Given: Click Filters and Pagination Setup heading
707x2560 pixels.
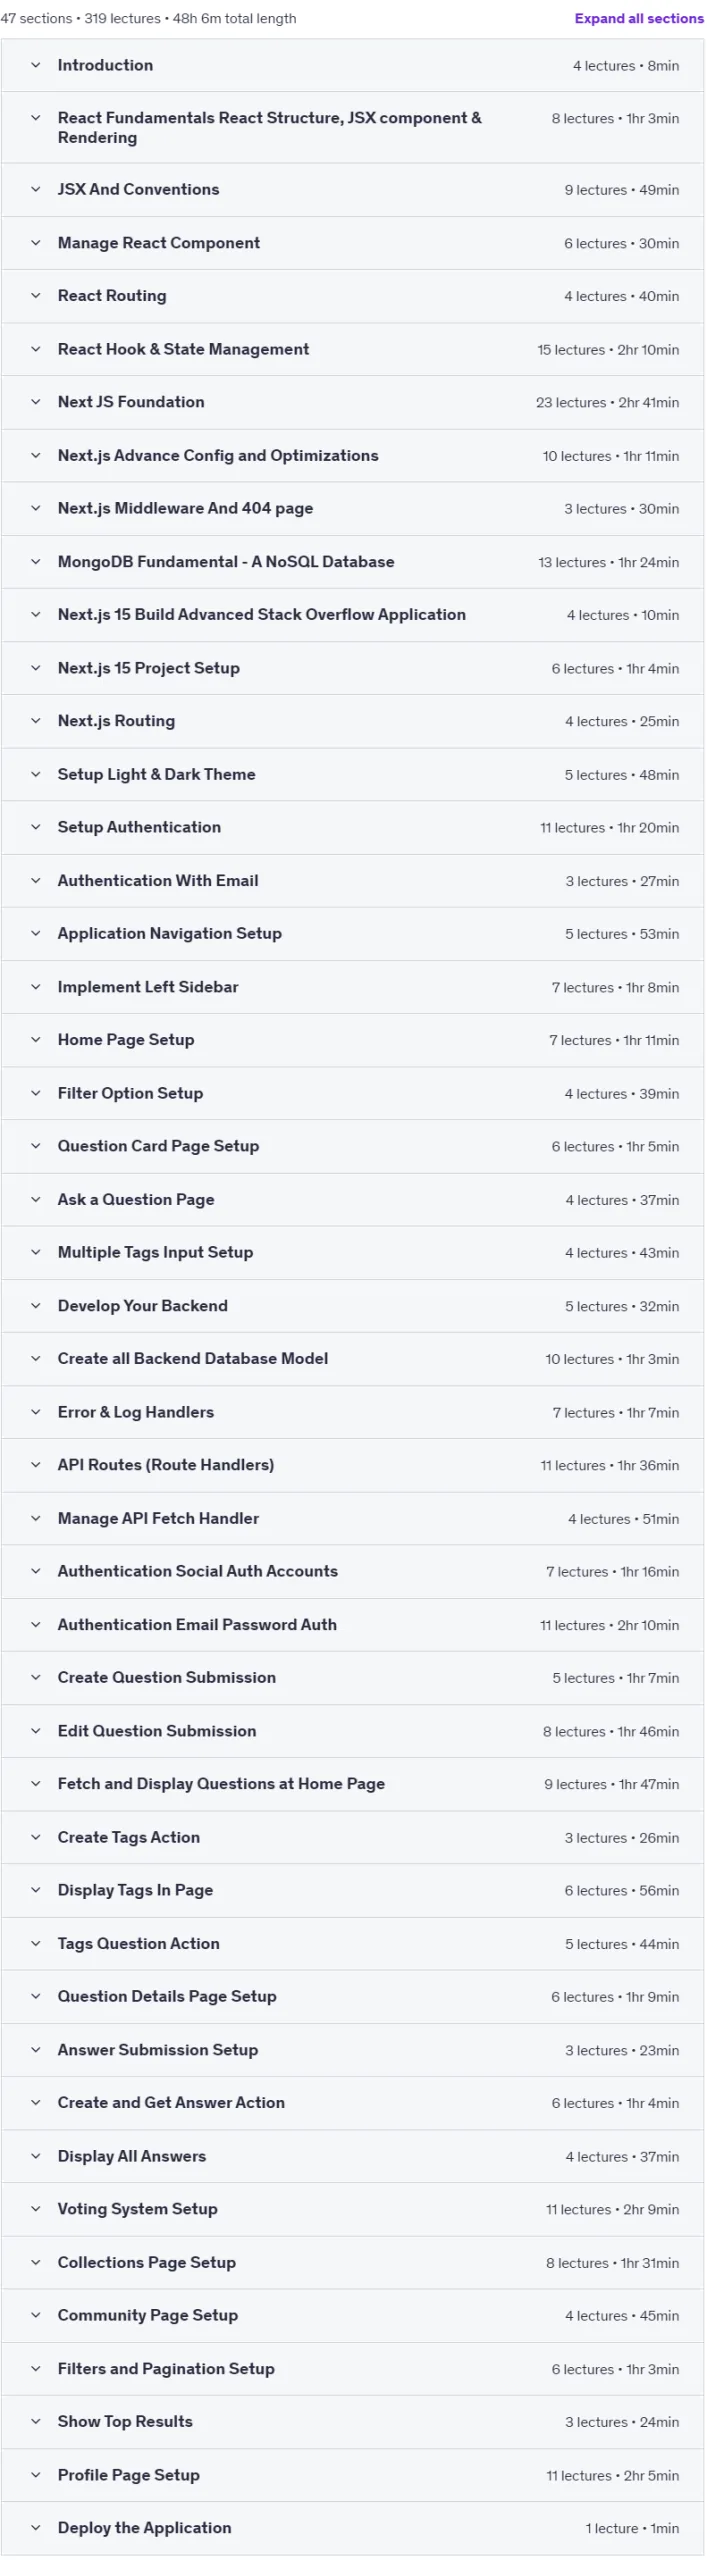Looking at the screenshot, I should point(166,2369).
